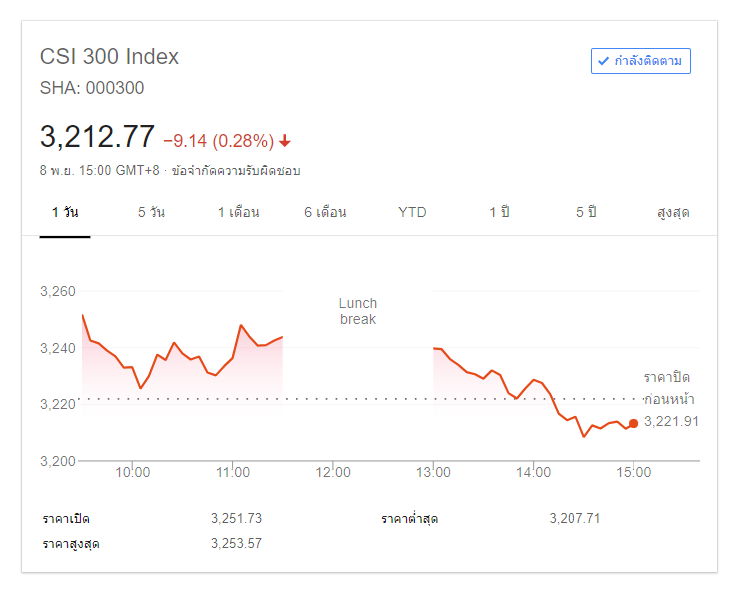This screenshot has width=741, height=595.
Task: Click the red down arrow beside percentage
Action: tap(285, 141)
